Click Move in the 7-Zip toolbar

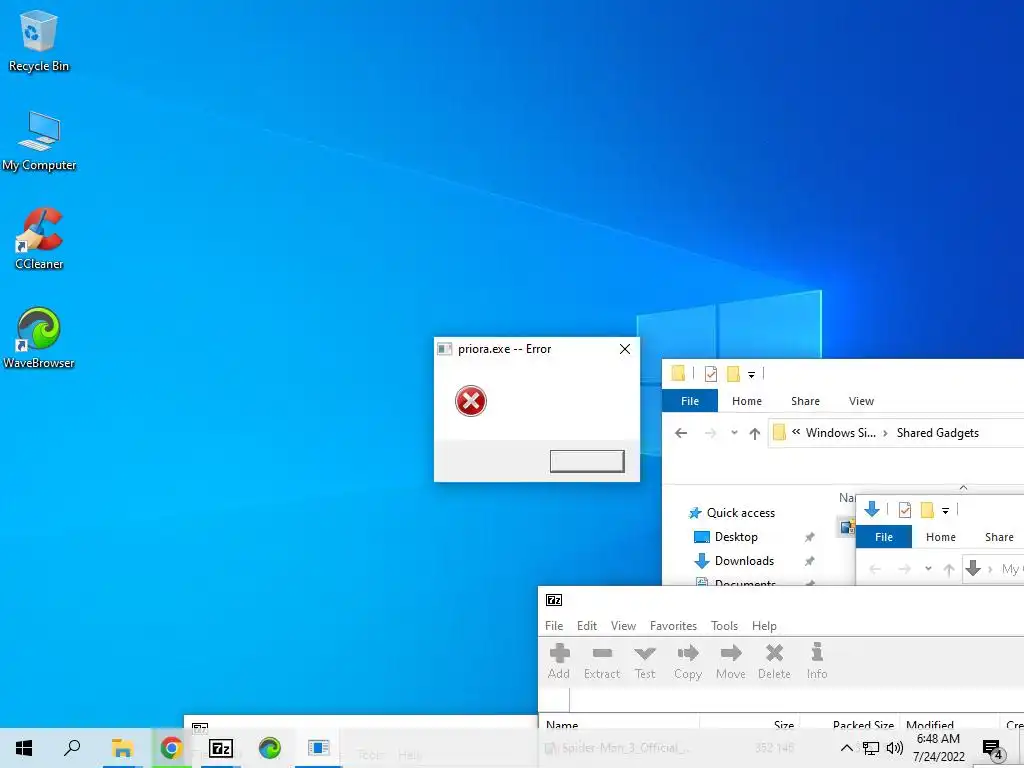click(731, 661)
